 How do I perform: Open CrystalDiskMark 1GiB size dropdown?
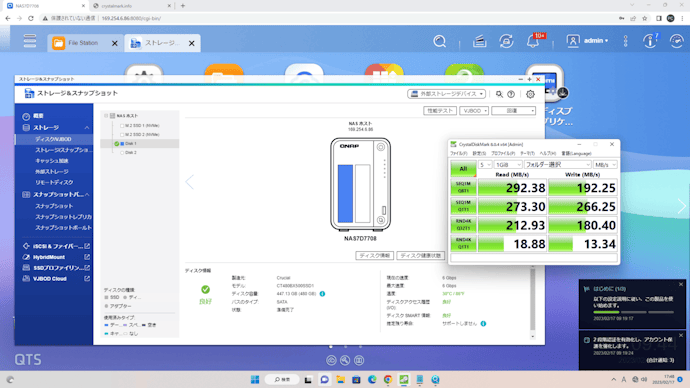(x=508, y=165)
